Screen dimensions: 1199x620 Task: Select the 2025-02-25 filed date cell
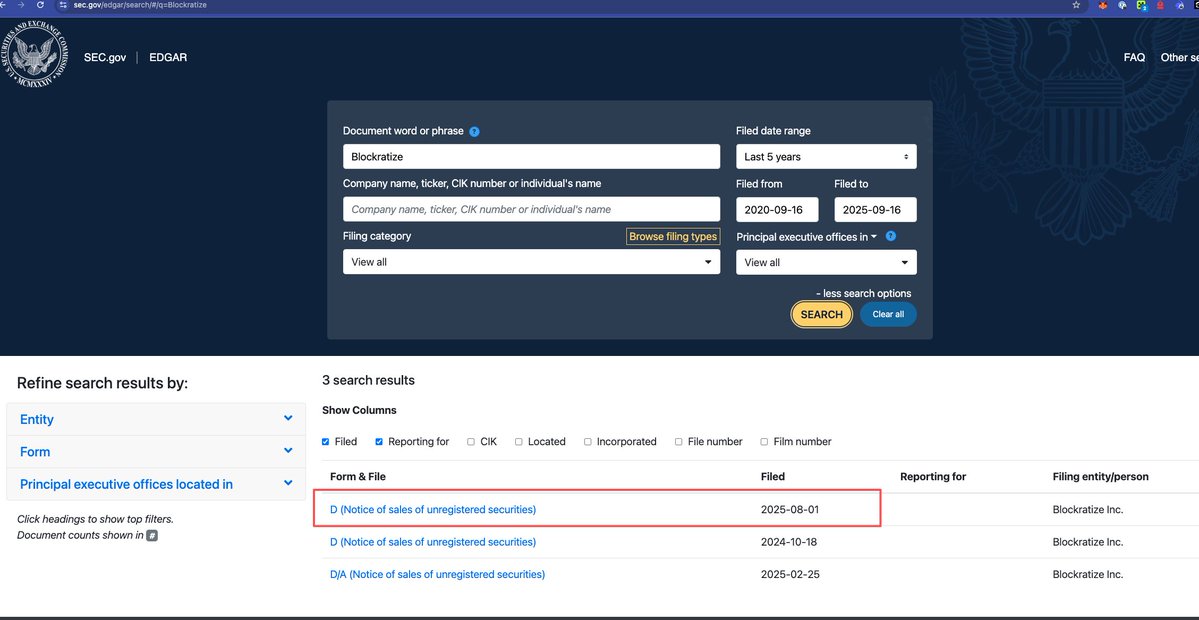790,574
